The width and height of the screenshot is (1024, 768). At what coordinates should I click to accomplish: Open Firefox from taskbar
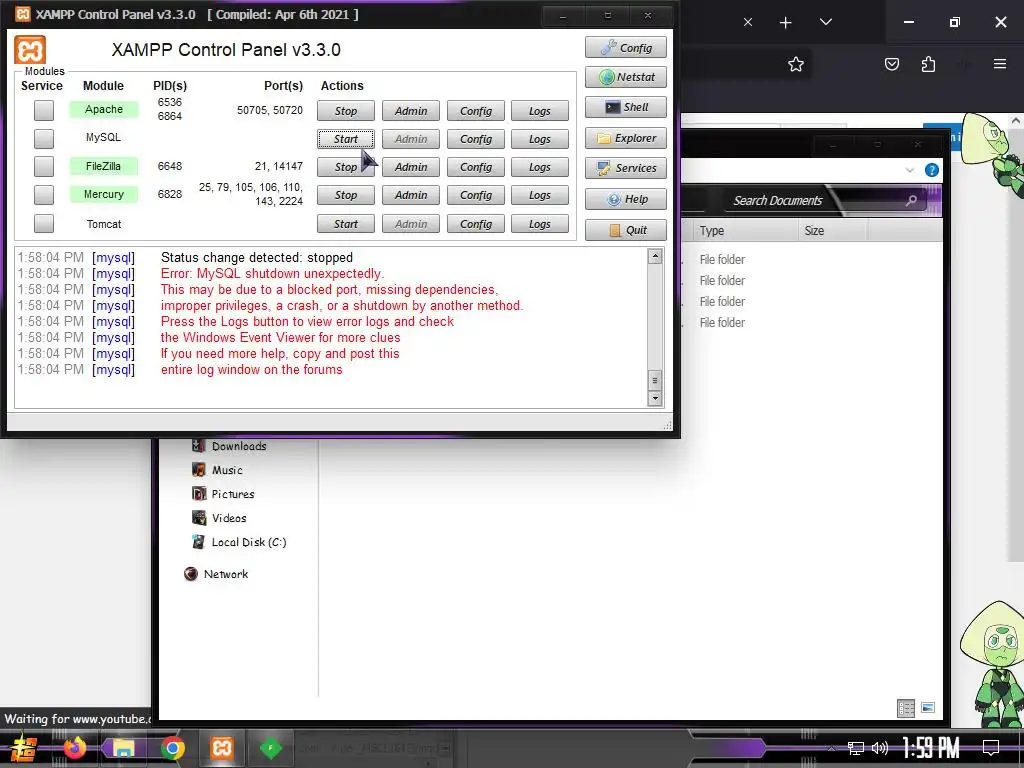click(74, 747)
